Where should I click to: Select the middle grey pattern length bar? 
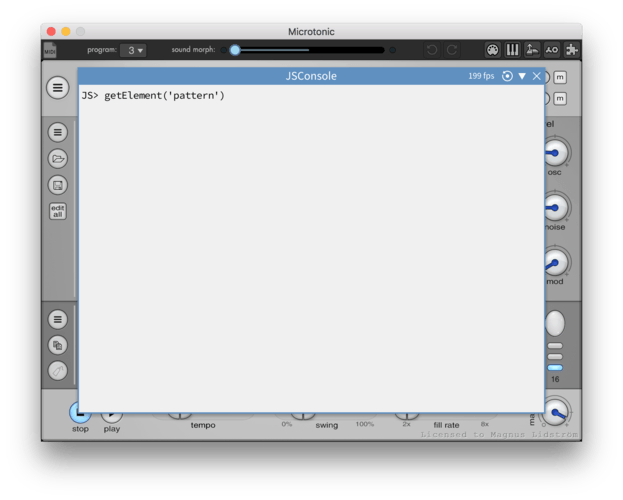pyautogui.click(x=555, y=357)
